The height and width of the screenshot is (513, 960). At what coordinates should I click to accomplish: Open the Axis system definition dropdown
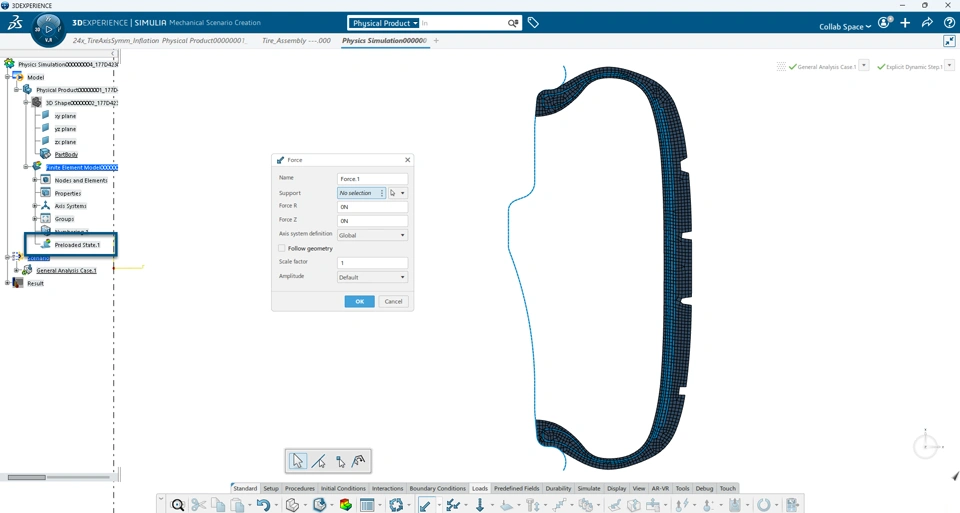pos(372,235)
